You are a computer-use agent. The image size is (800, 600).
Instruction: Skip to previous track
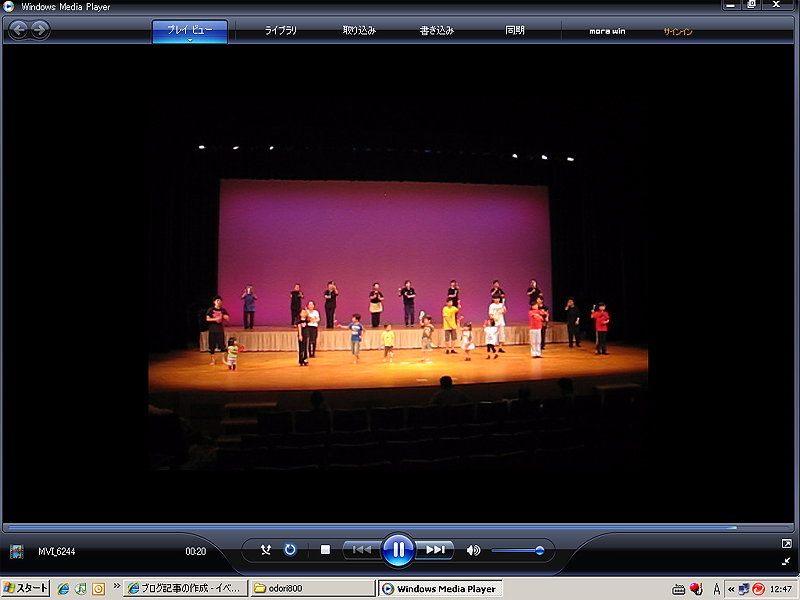pos(362,549)
